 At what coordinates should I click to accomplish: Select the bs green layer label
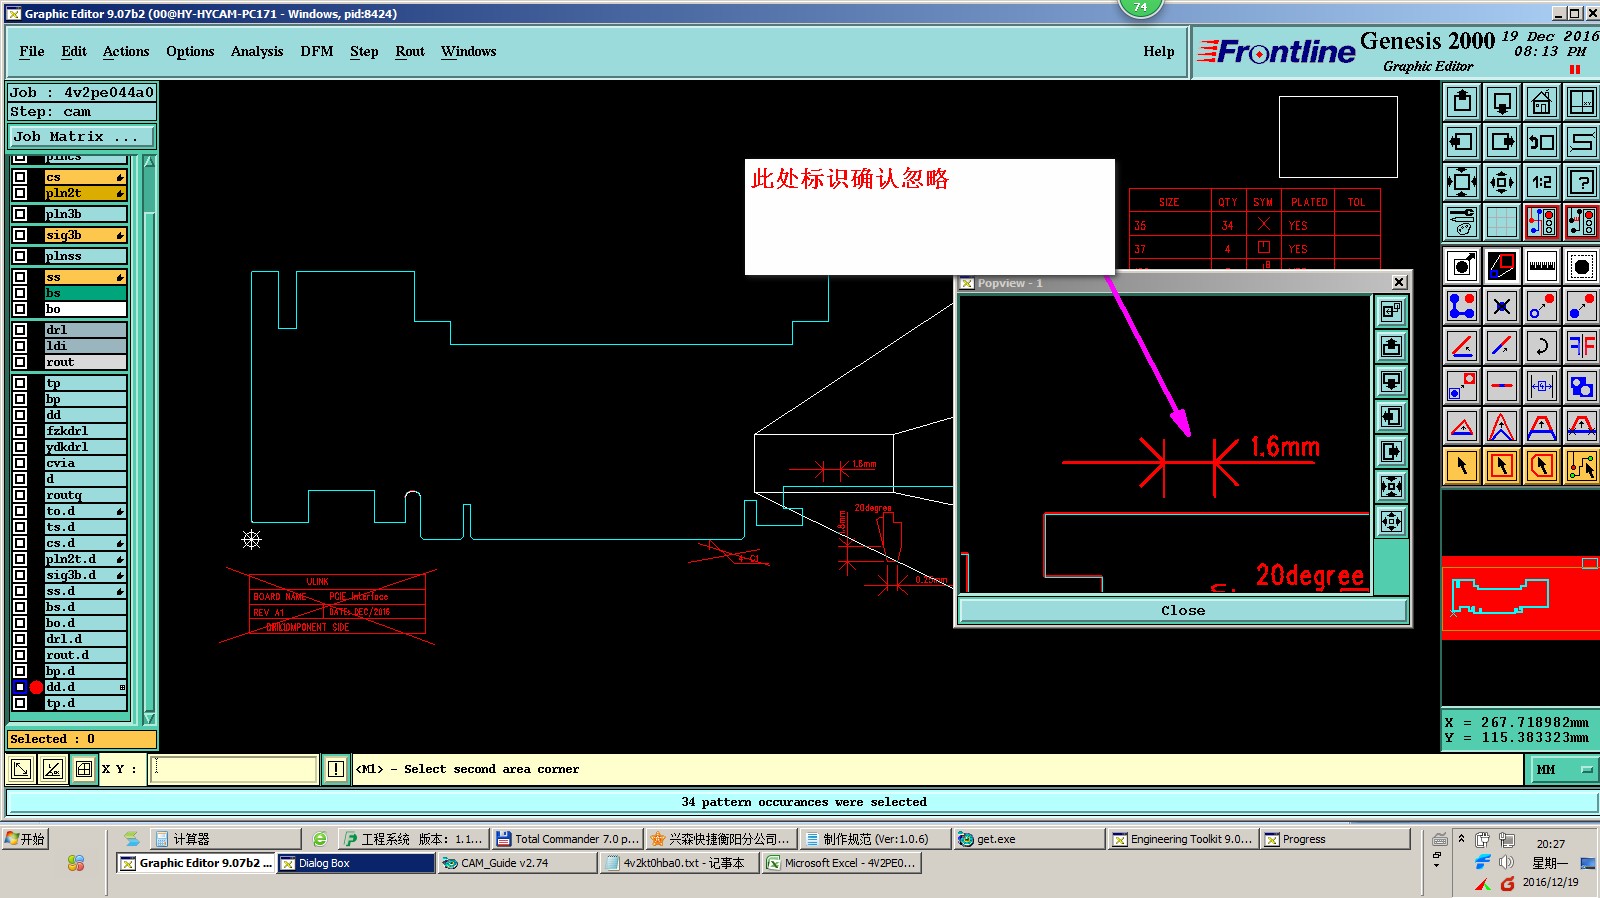click(x=85, y=293)
